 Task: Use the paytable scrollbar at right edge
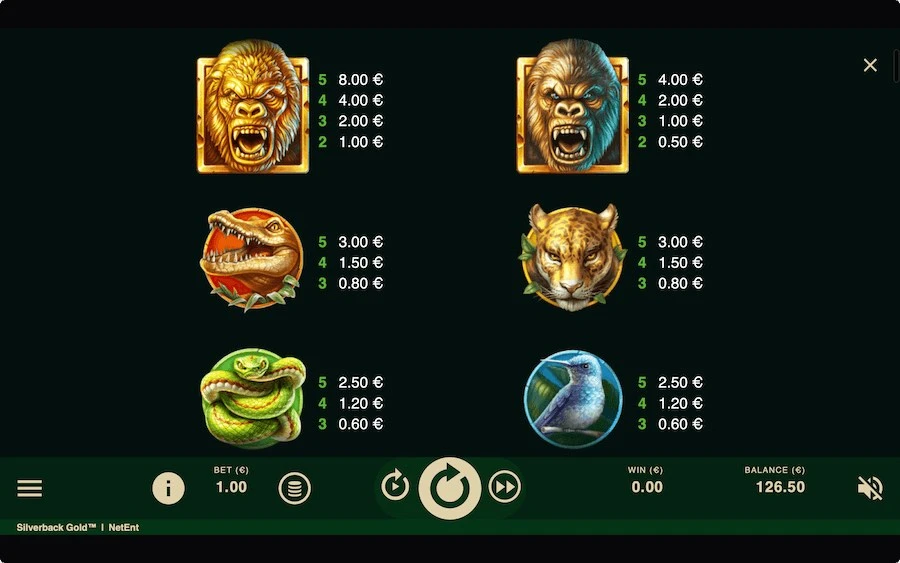tap(897, 66)
